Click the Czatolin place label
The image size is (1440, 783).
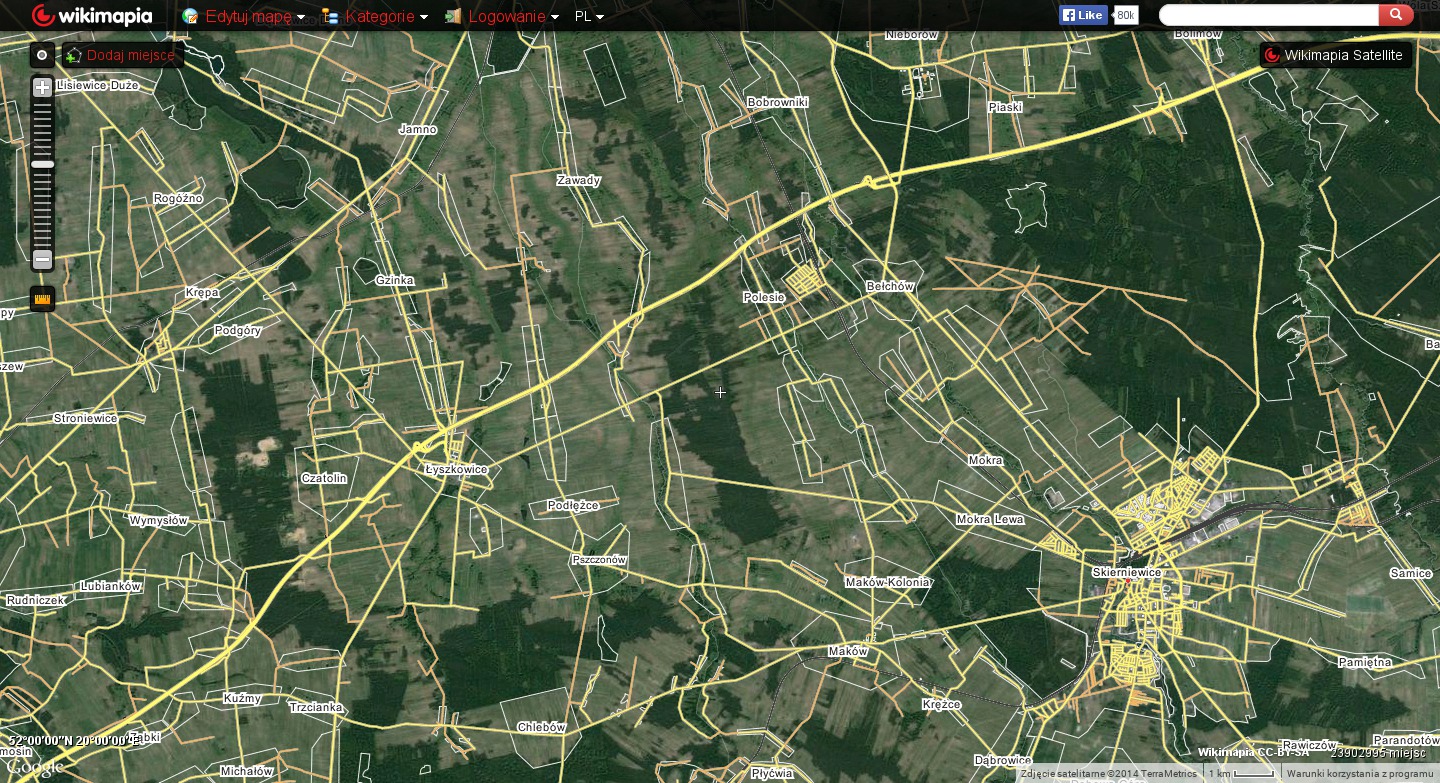click(x=324, y=478)
